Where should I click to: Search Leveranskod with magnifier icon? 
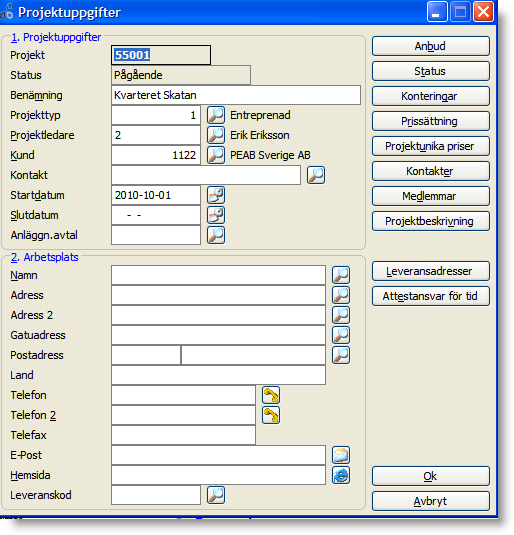[216, 495]
